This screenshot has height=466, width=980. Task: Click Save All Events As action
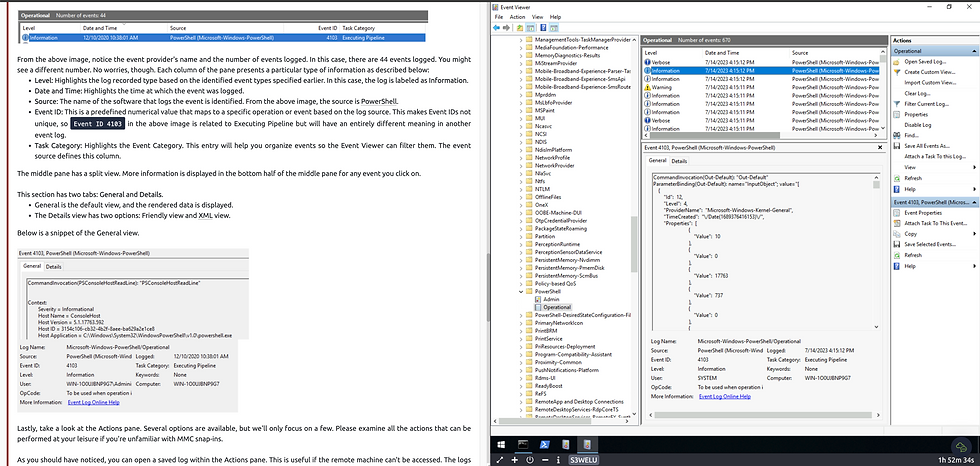click(x=926, y=146)
